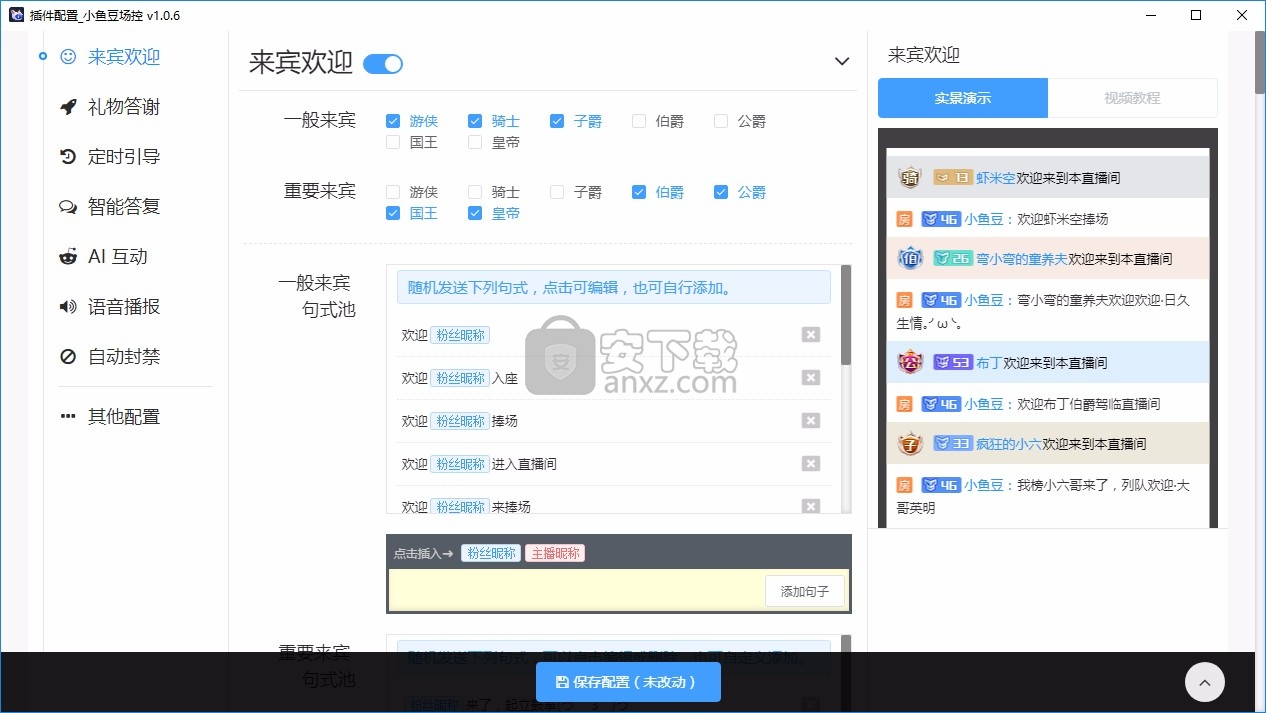The height and width of the screenshot is (713, 1266).
Task: Check 皇帝 under 一般来宾
Action: pyautogui.click(x=475, y=142)
